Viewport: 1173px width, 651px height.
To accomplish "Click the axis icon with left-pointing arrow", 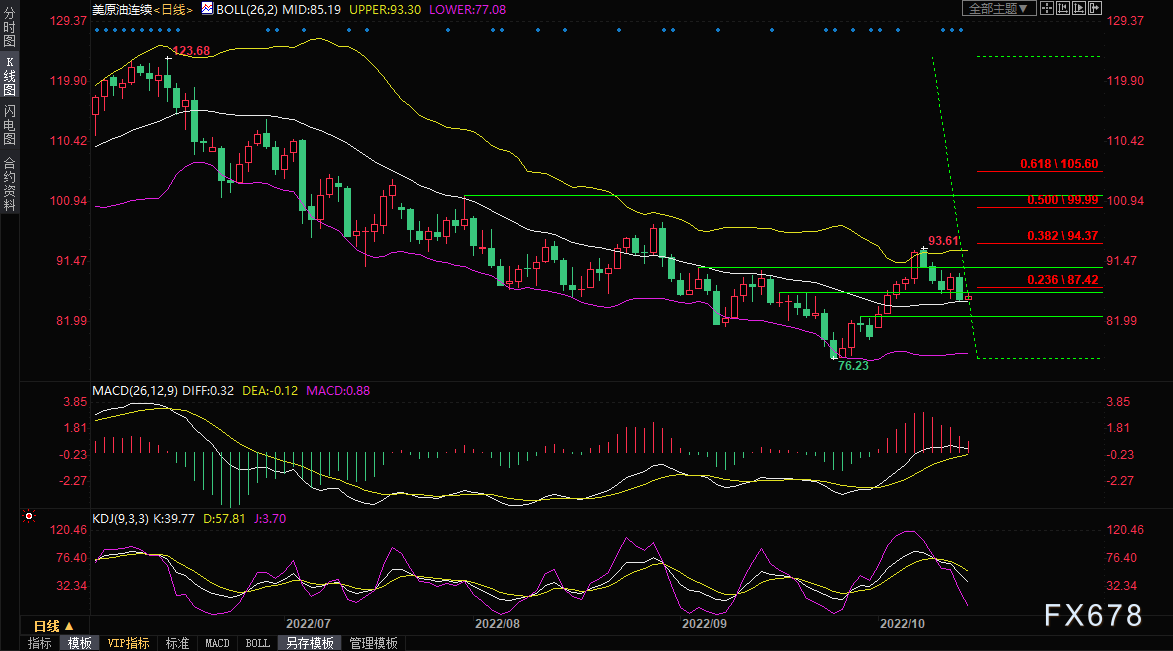I will tap(1062, 8).
